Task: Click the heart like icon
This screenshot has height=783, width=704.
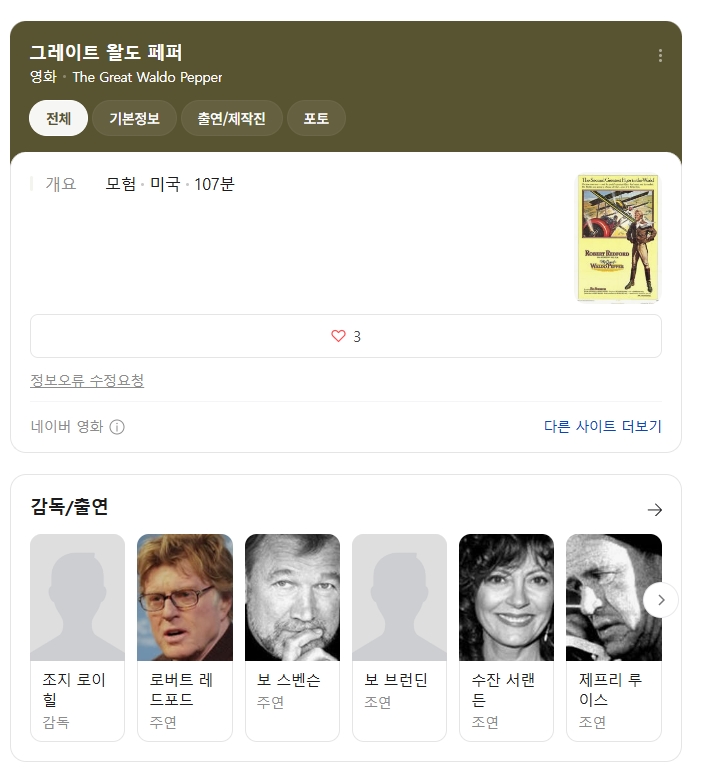Action: [338, 336]
